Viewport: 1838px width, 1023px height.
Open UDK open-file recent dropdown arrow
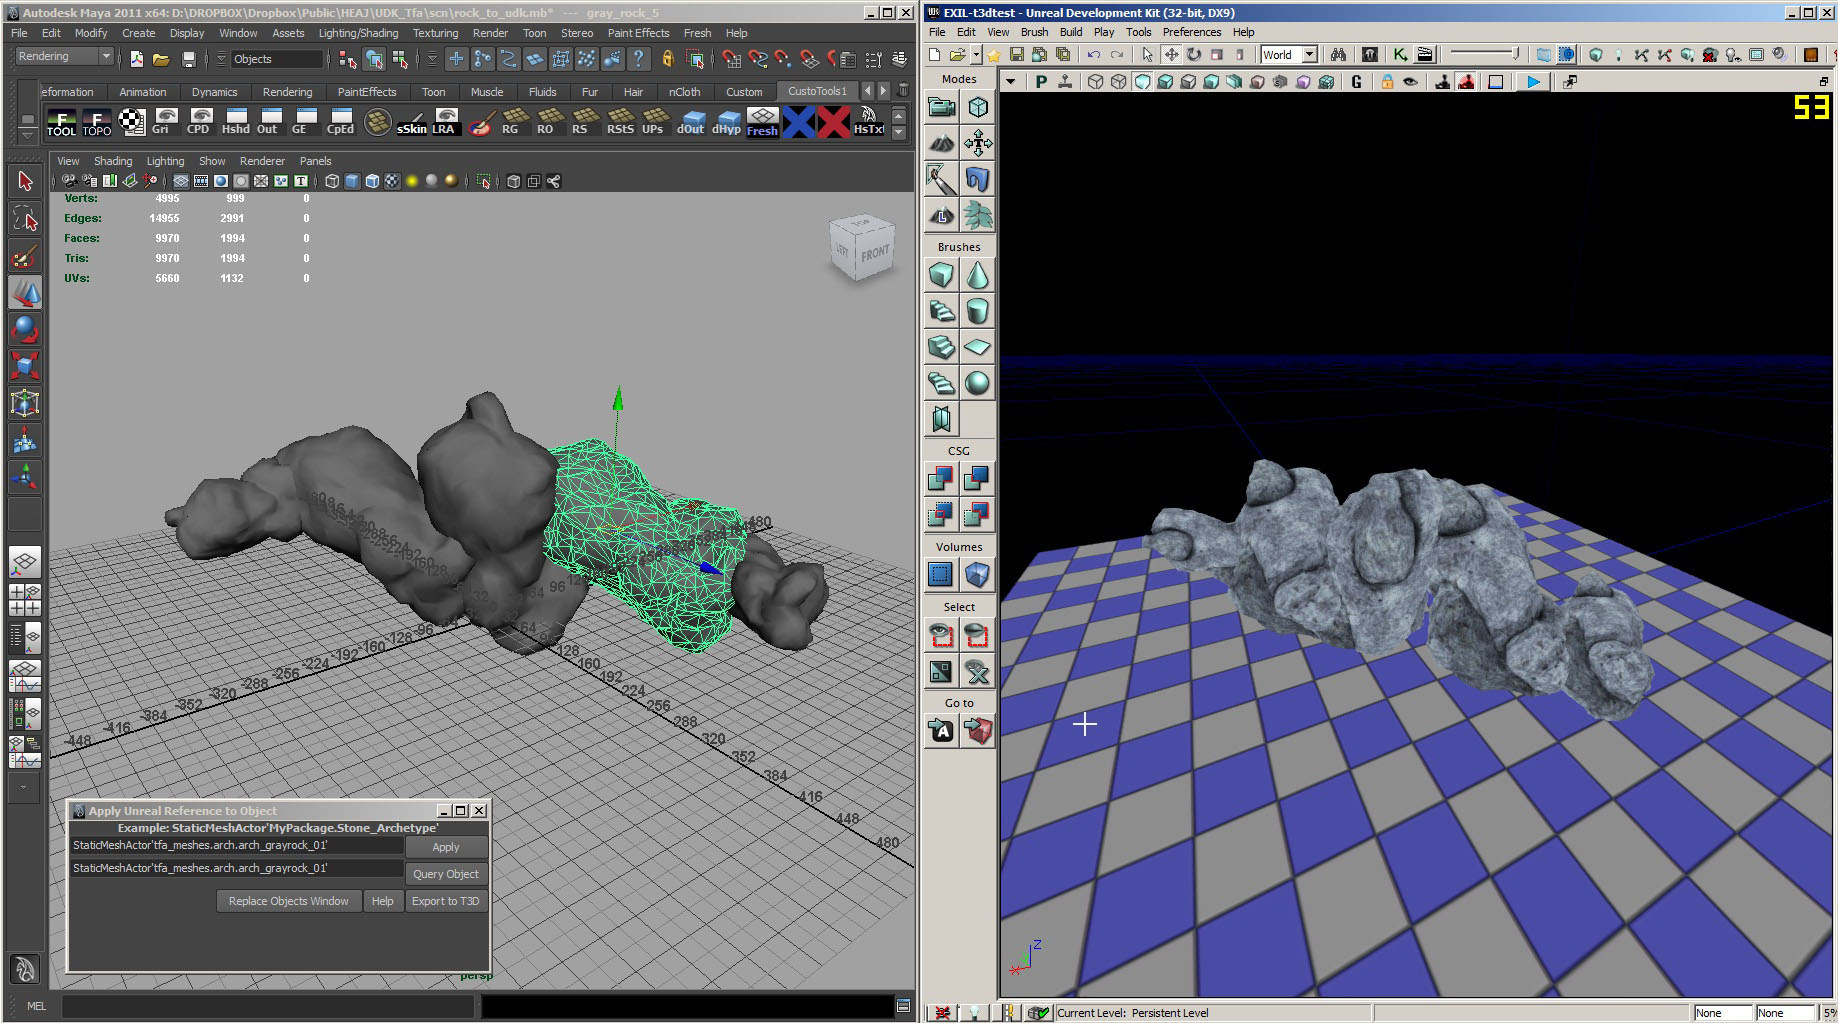tap(976, 55)
